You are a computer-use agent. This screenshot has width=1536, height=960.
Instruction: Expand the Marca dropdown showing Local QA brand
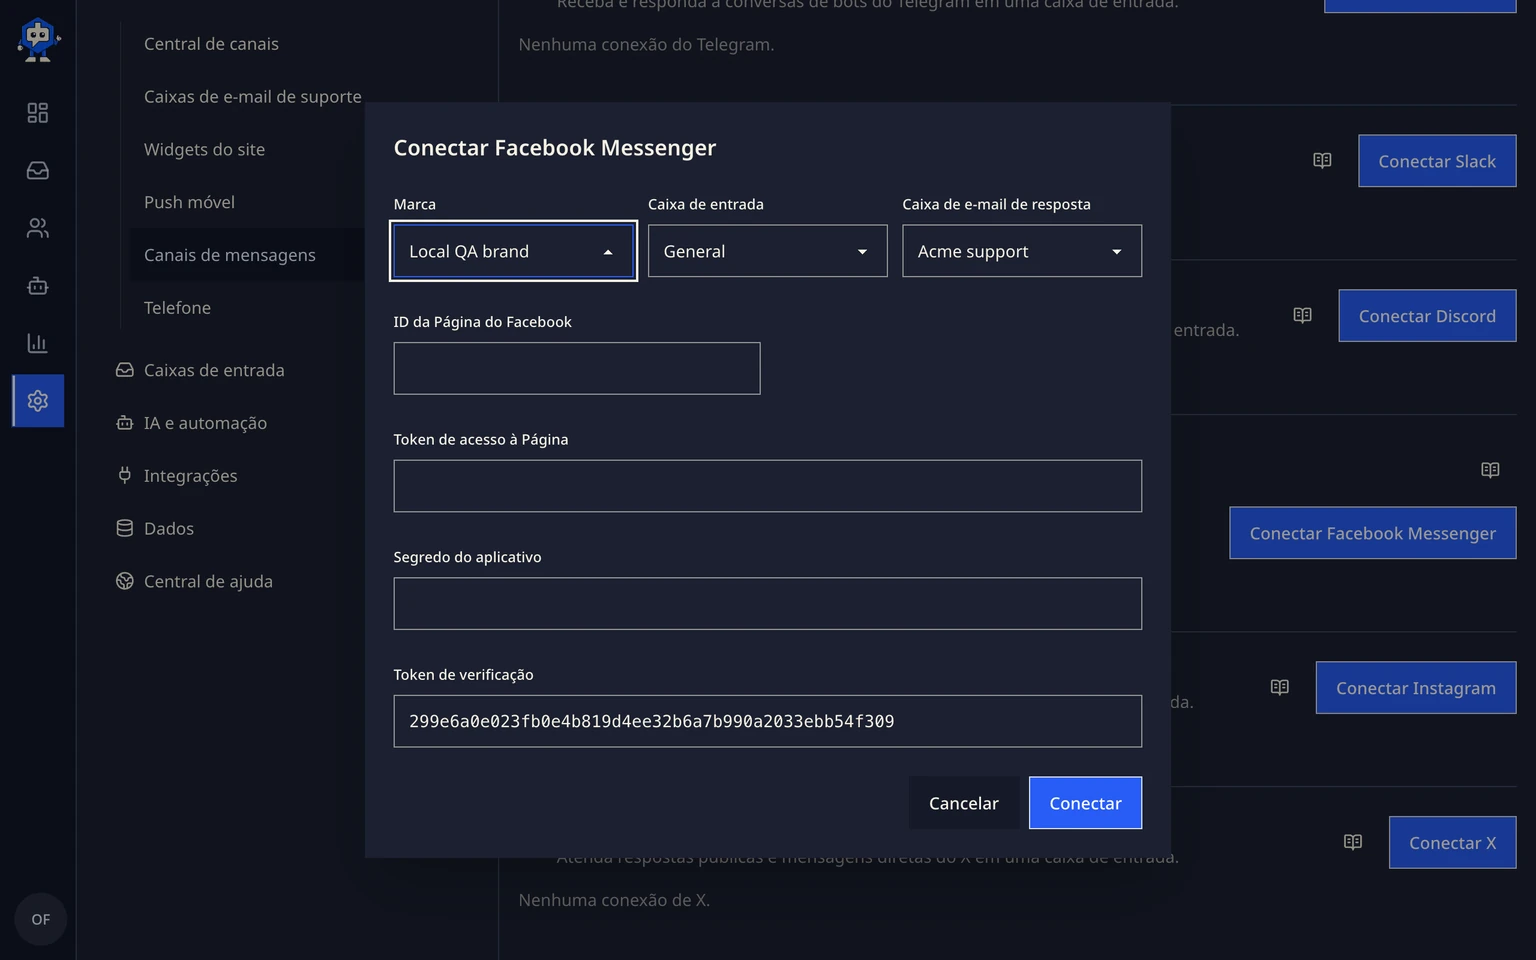[x=513, y=251]
